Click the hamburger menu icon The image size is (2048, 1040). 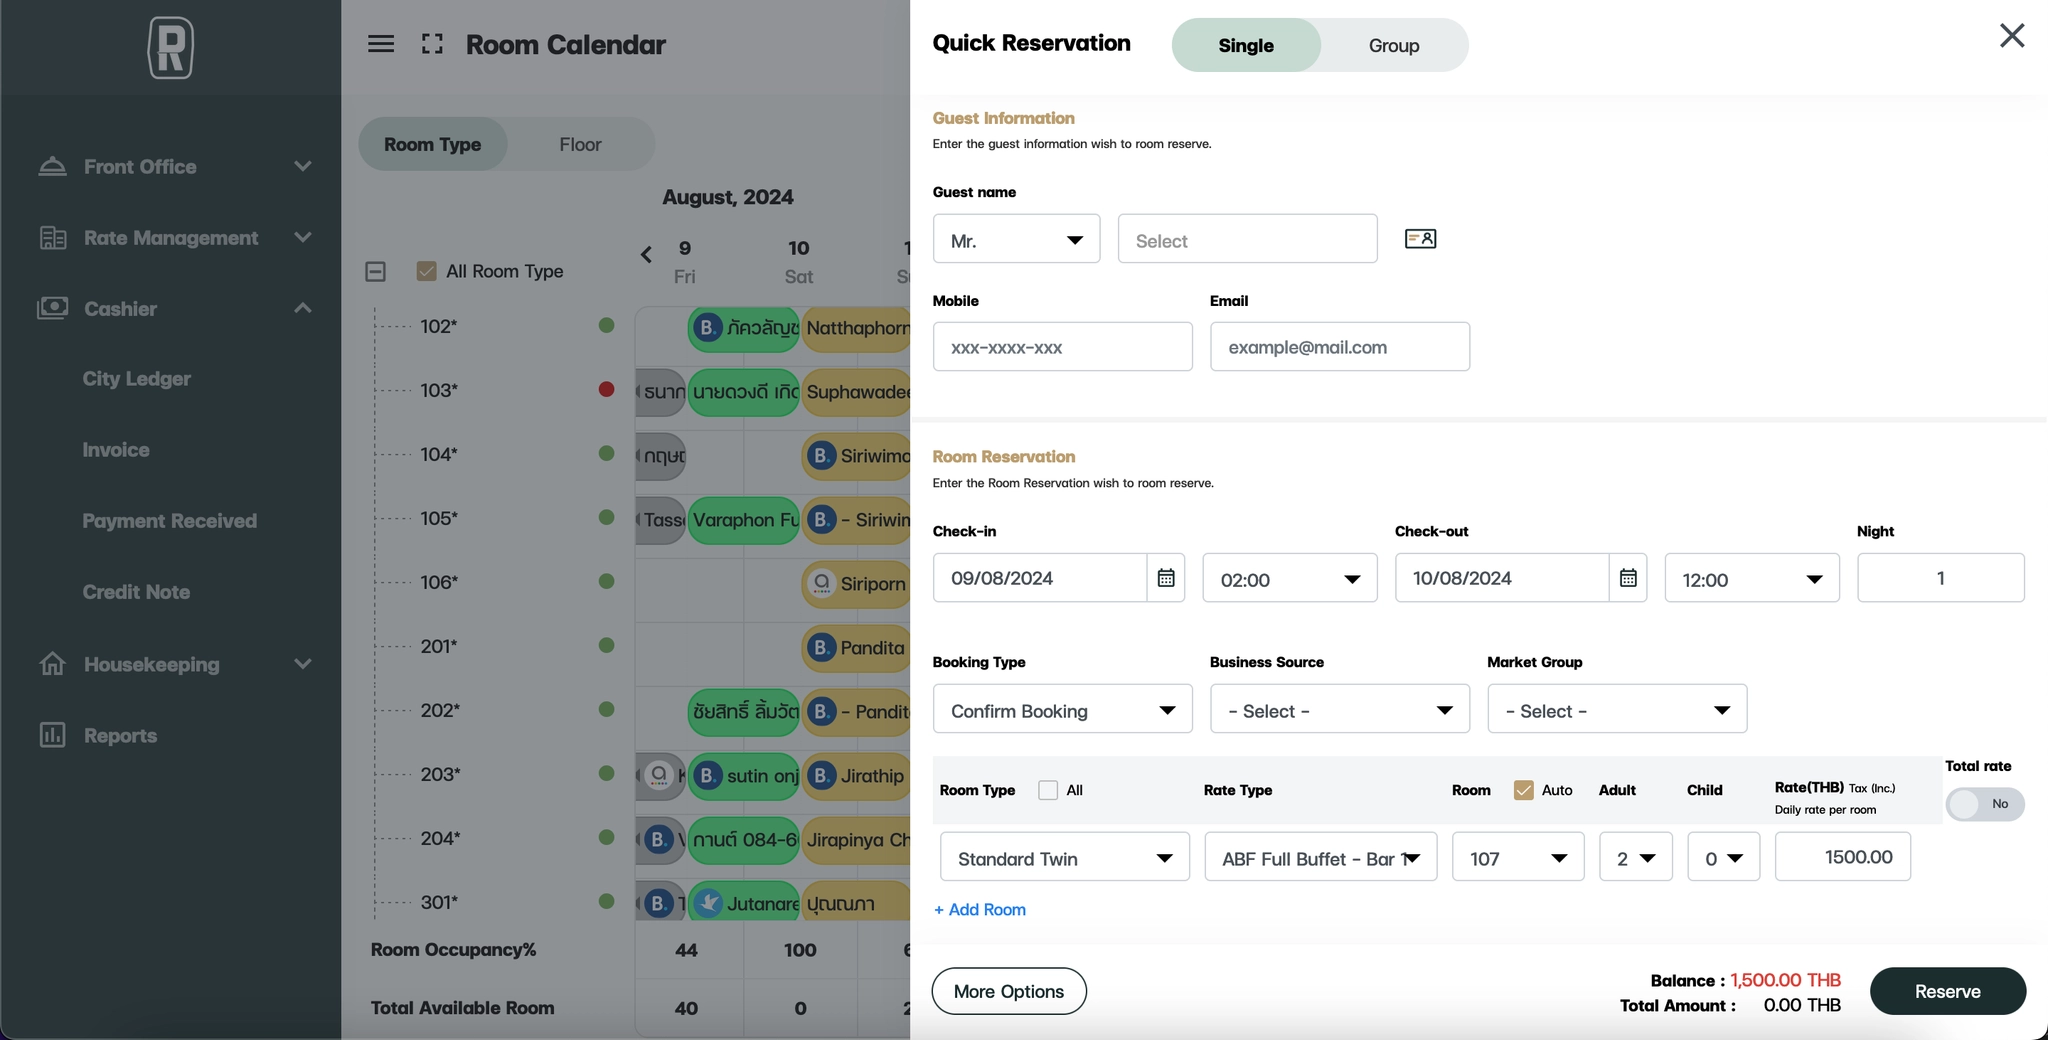381,44
